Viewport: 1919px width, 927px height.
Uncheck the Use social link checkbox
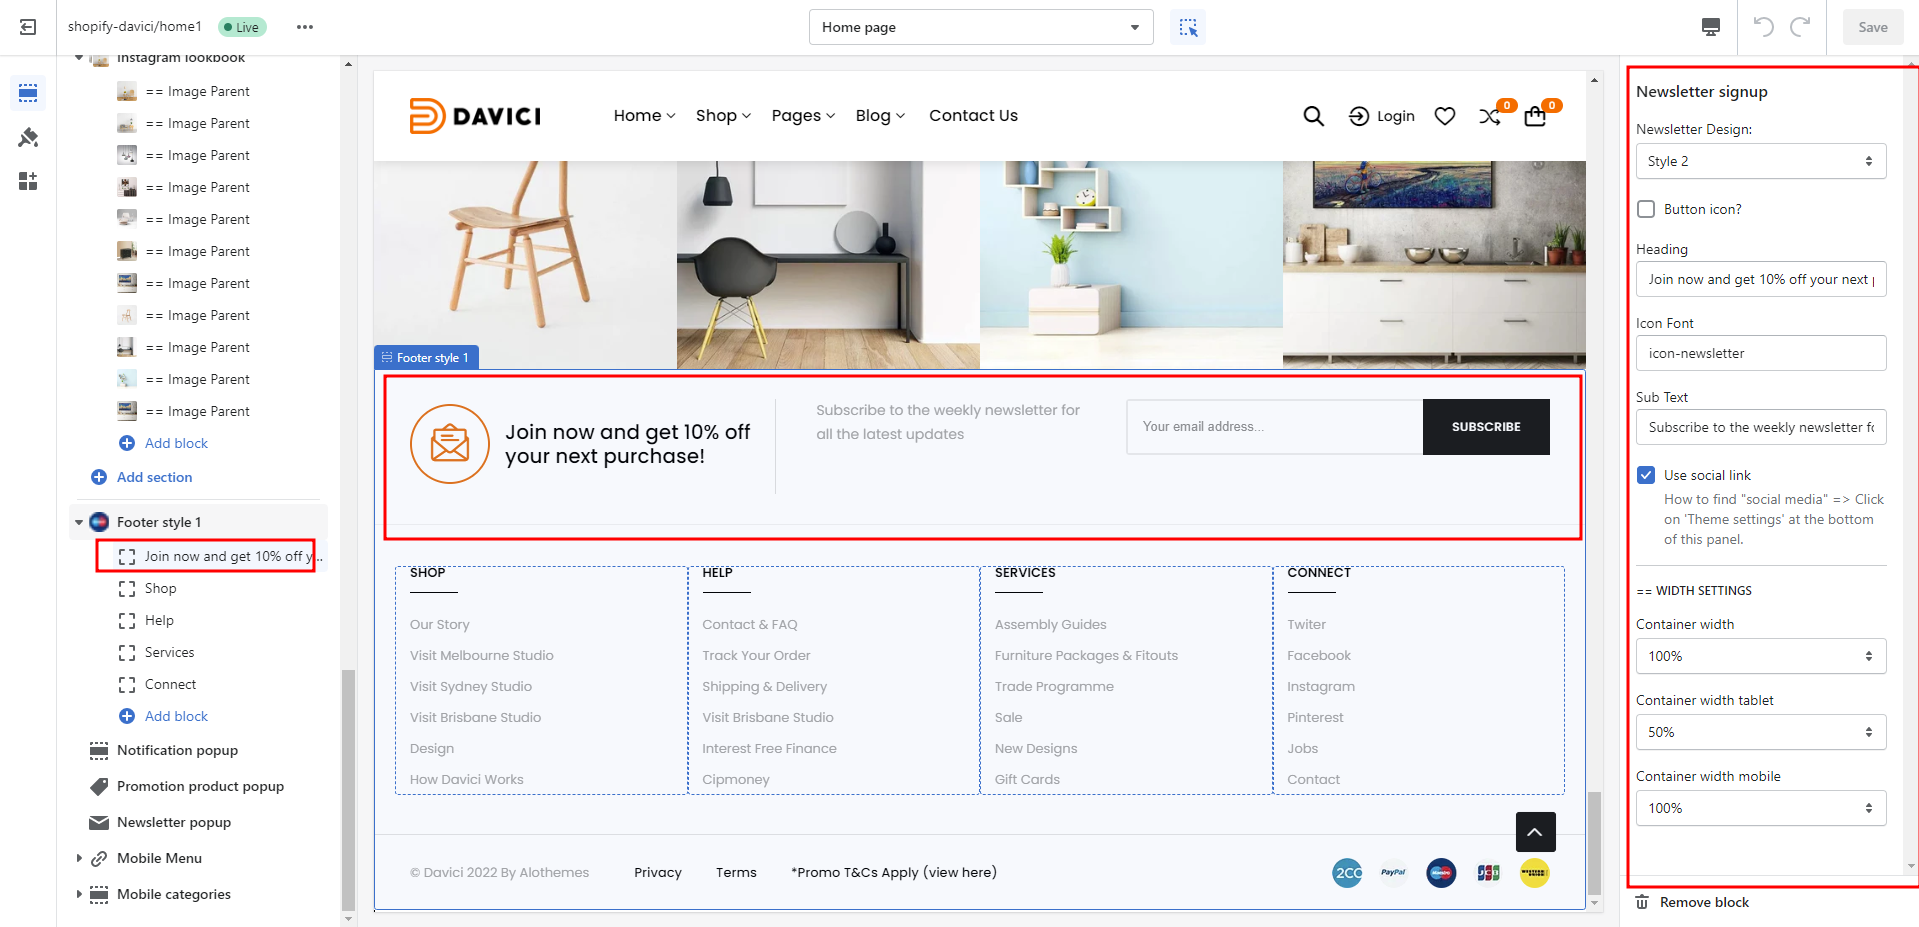pyautogui.click(x=1646, y=475)
